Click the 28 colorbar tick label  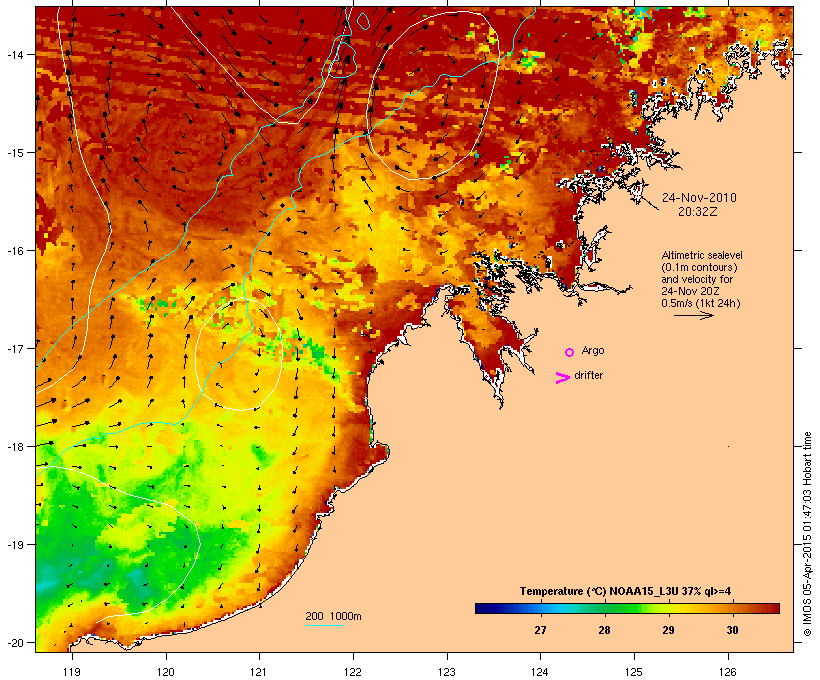[604, 630]
